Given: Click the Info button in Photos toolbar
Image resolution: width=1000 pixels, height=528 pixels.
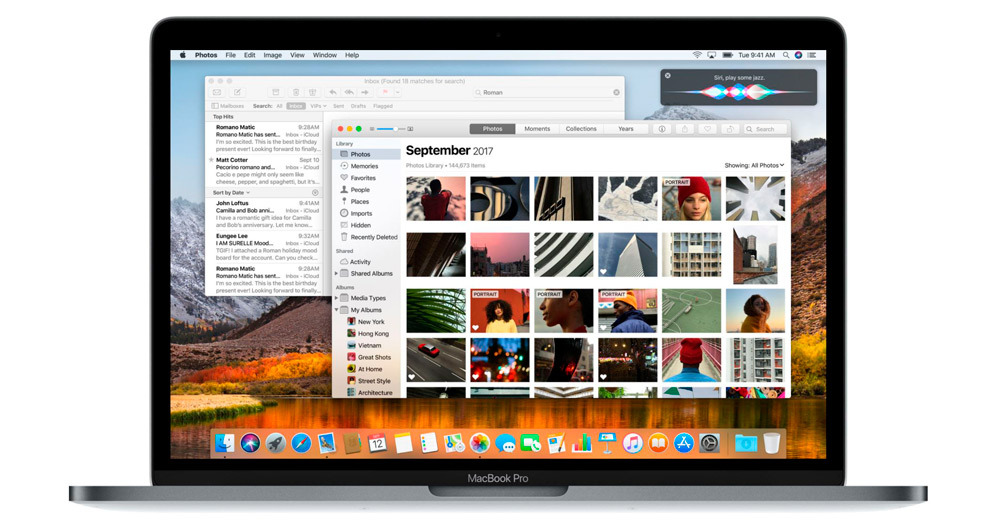Looking at the screenshot, I should click(x=662, y=129).
